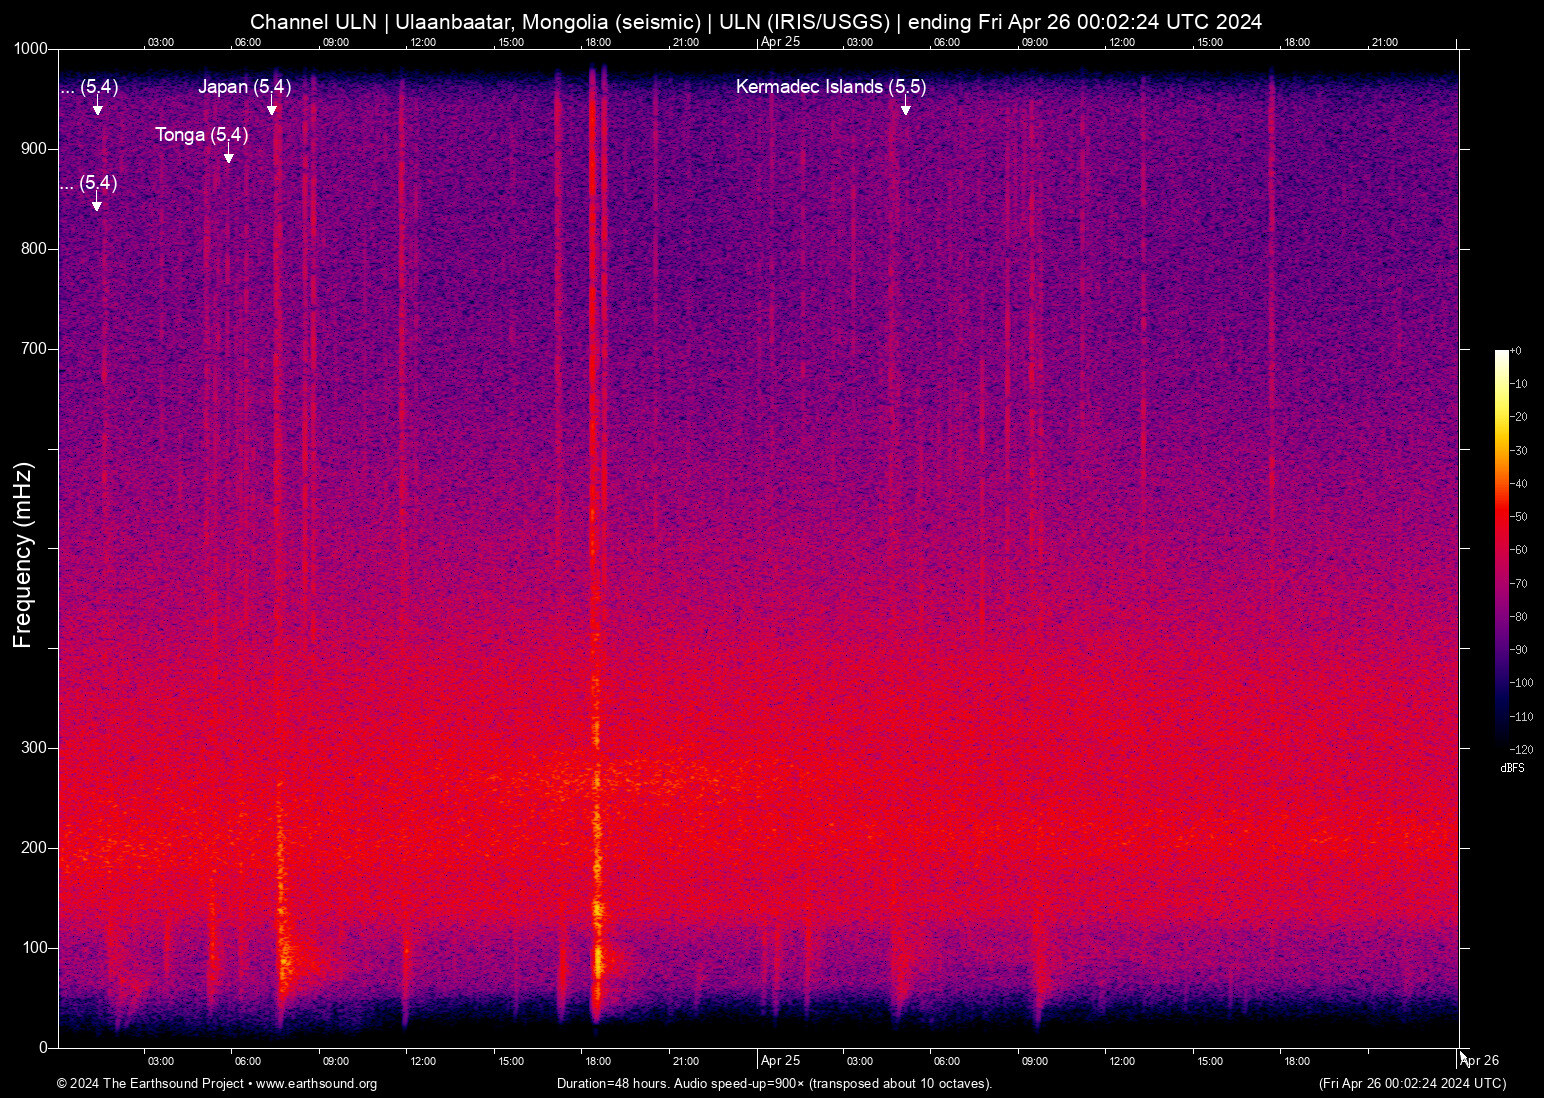Click the Apr 25 label on top time axis
Viewport: 1544px width, 1098px height.
click(780, 42)
